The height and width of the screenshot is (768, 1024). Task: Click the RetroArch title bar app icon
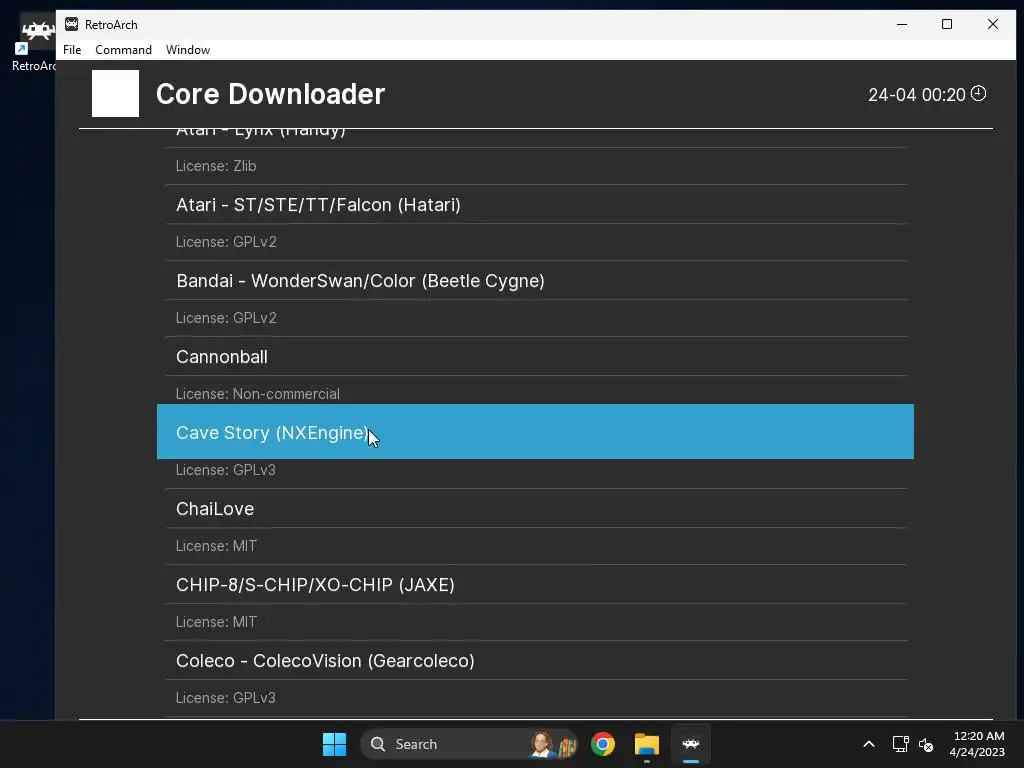pyautogui.click(x=71, y=24)
